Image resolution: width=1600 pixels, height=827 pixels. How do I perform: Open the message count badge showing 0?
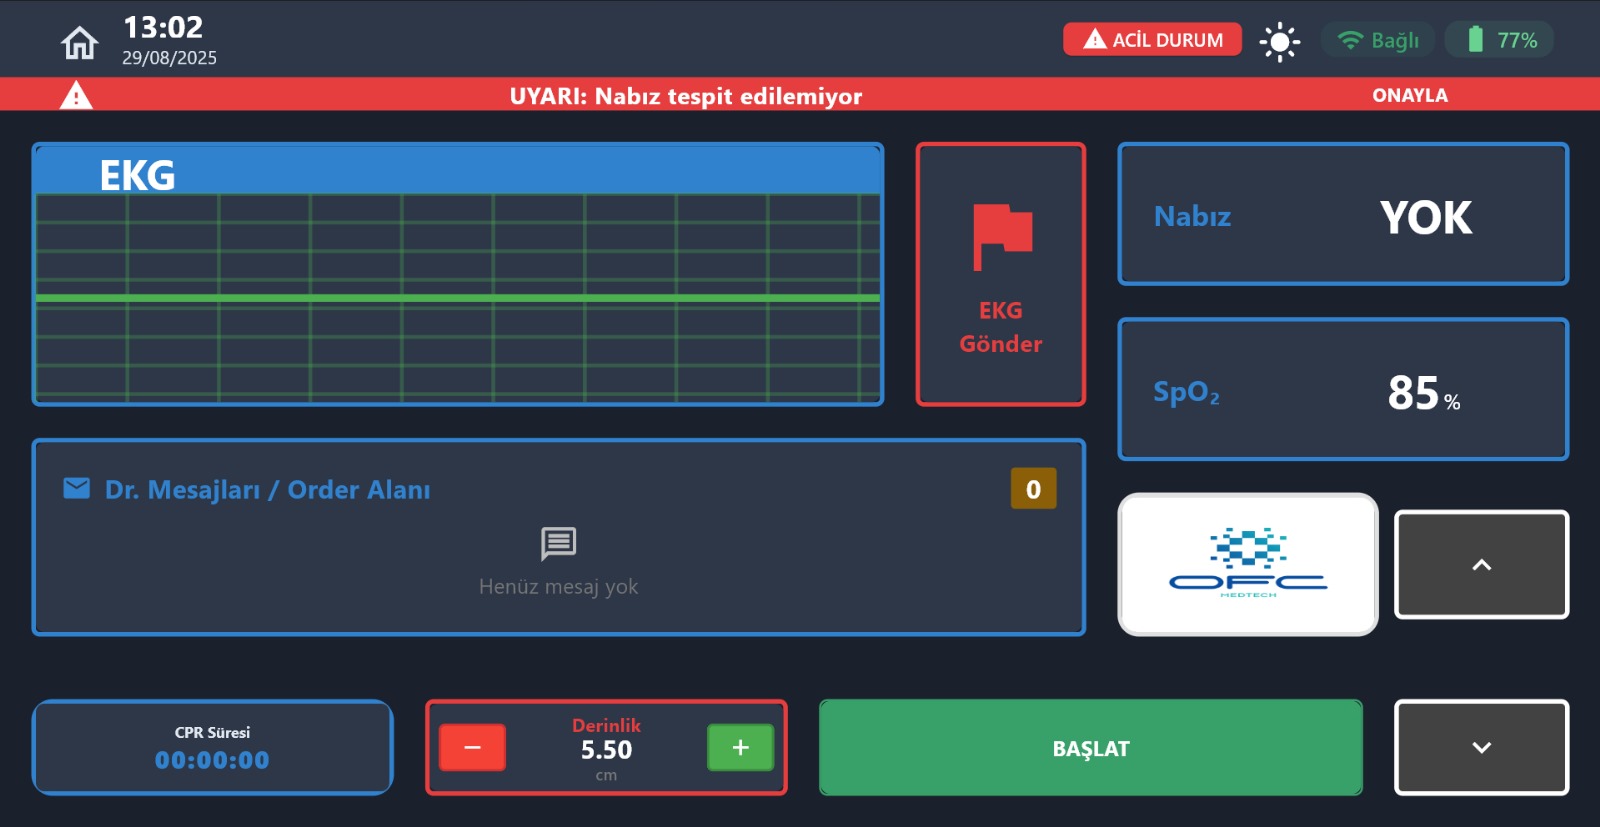click(1033, 489)
